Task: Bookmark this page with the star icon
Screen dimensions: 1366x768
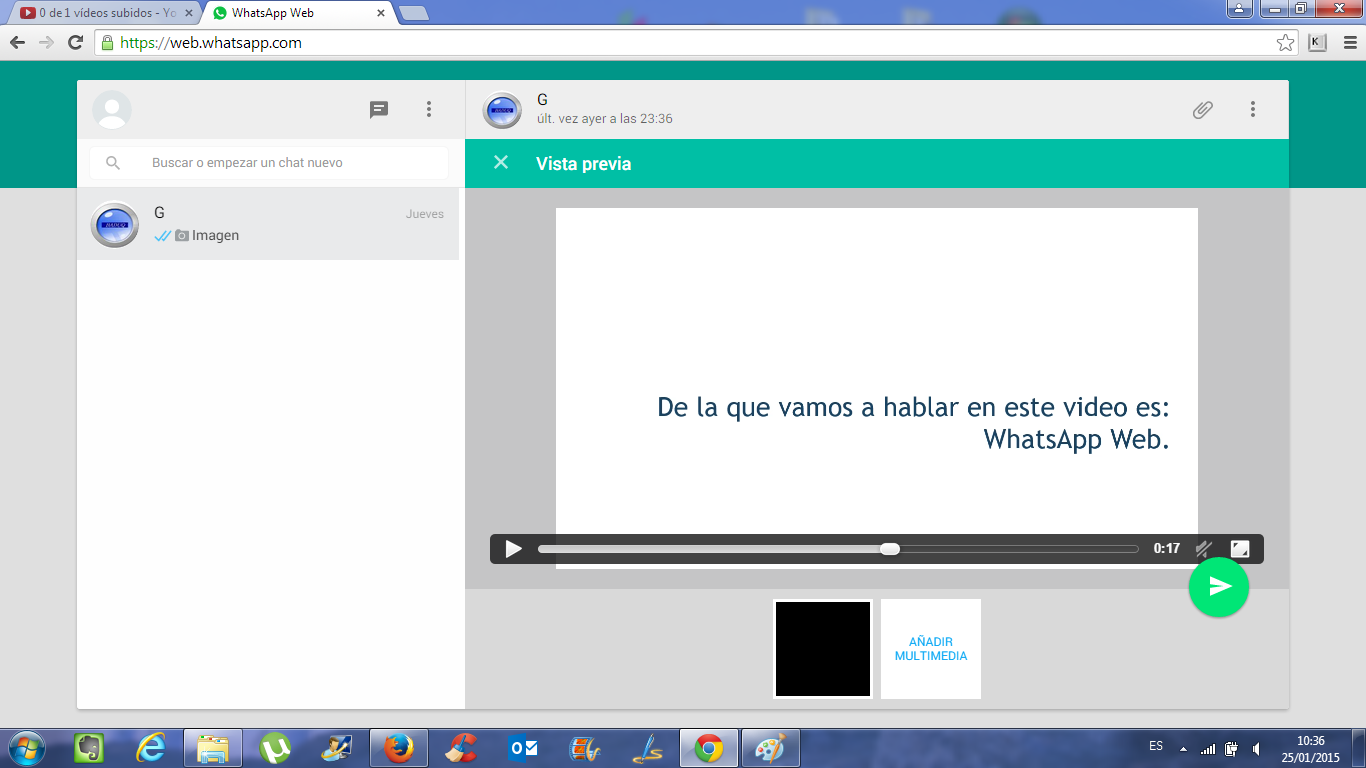Action: (x=1285, y=43)
